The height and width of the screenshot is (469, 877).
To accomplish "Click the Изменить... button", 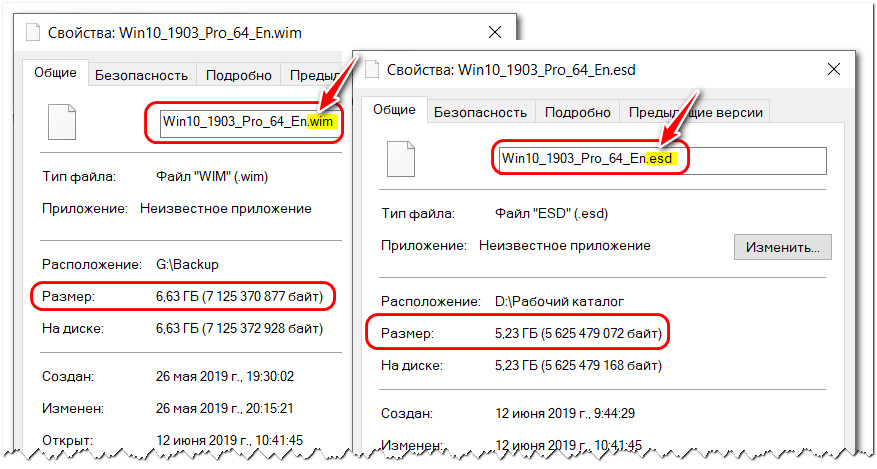I will coord(782,247).
